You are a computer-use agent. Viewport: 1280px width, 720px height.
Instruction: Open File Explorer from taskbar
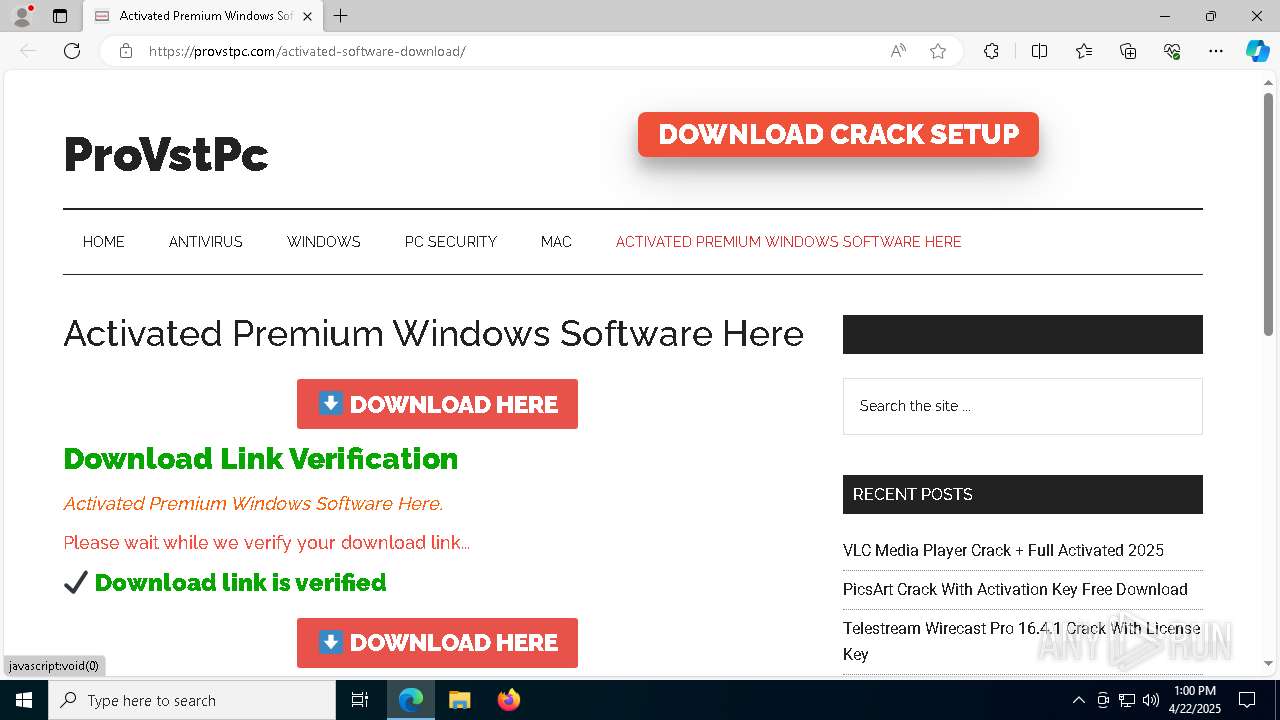tap(459, 700)
